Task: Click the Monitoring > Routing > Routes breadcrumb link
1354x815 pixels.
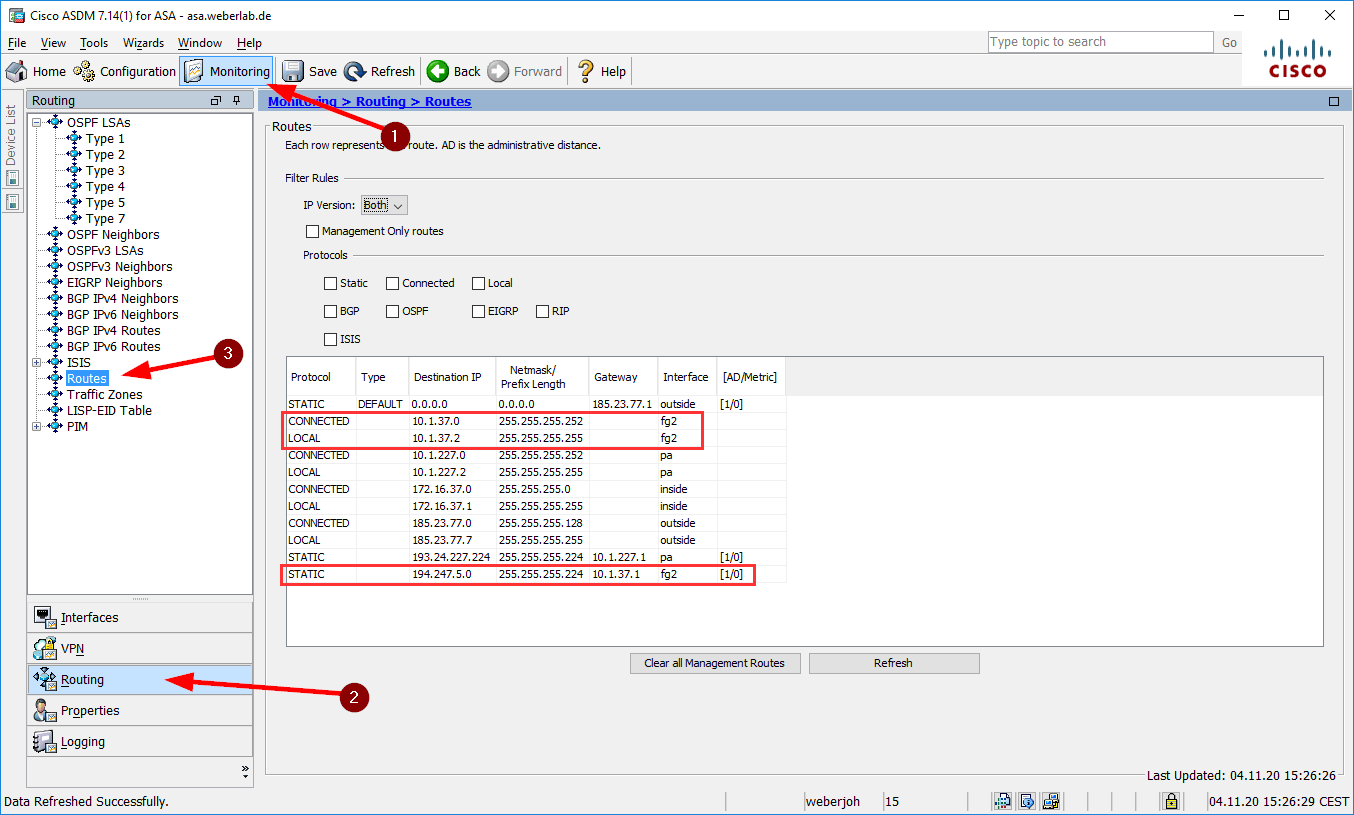Action: (x=369, y=101)
